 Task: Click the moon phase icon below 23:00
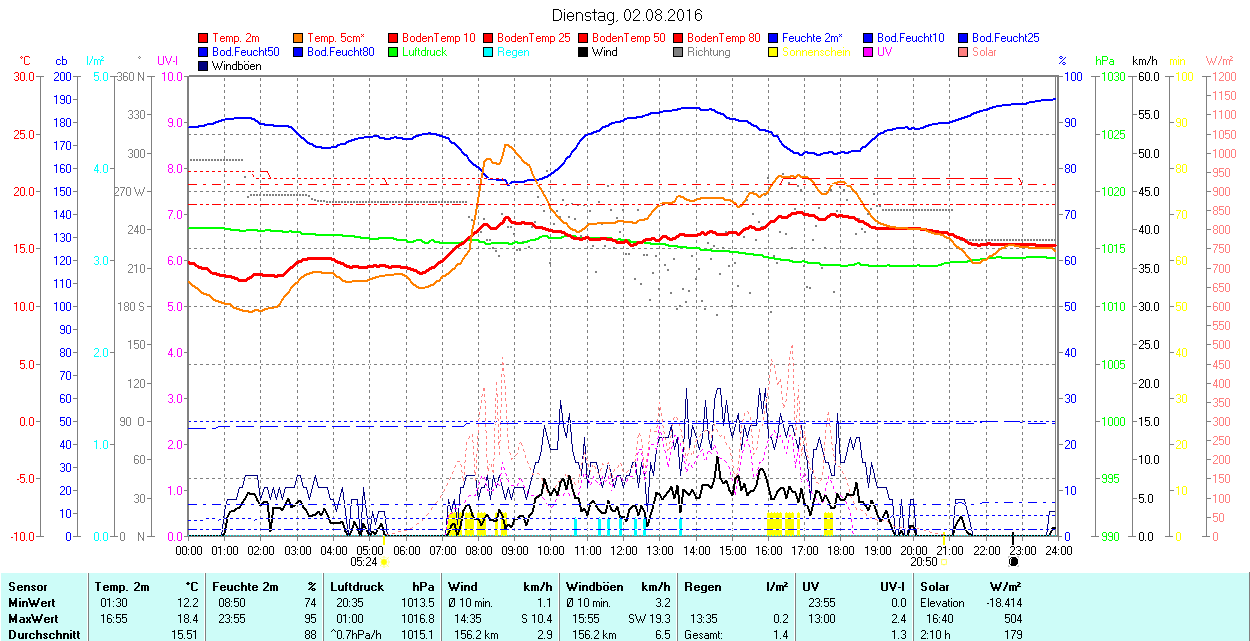coord(1014,562)
